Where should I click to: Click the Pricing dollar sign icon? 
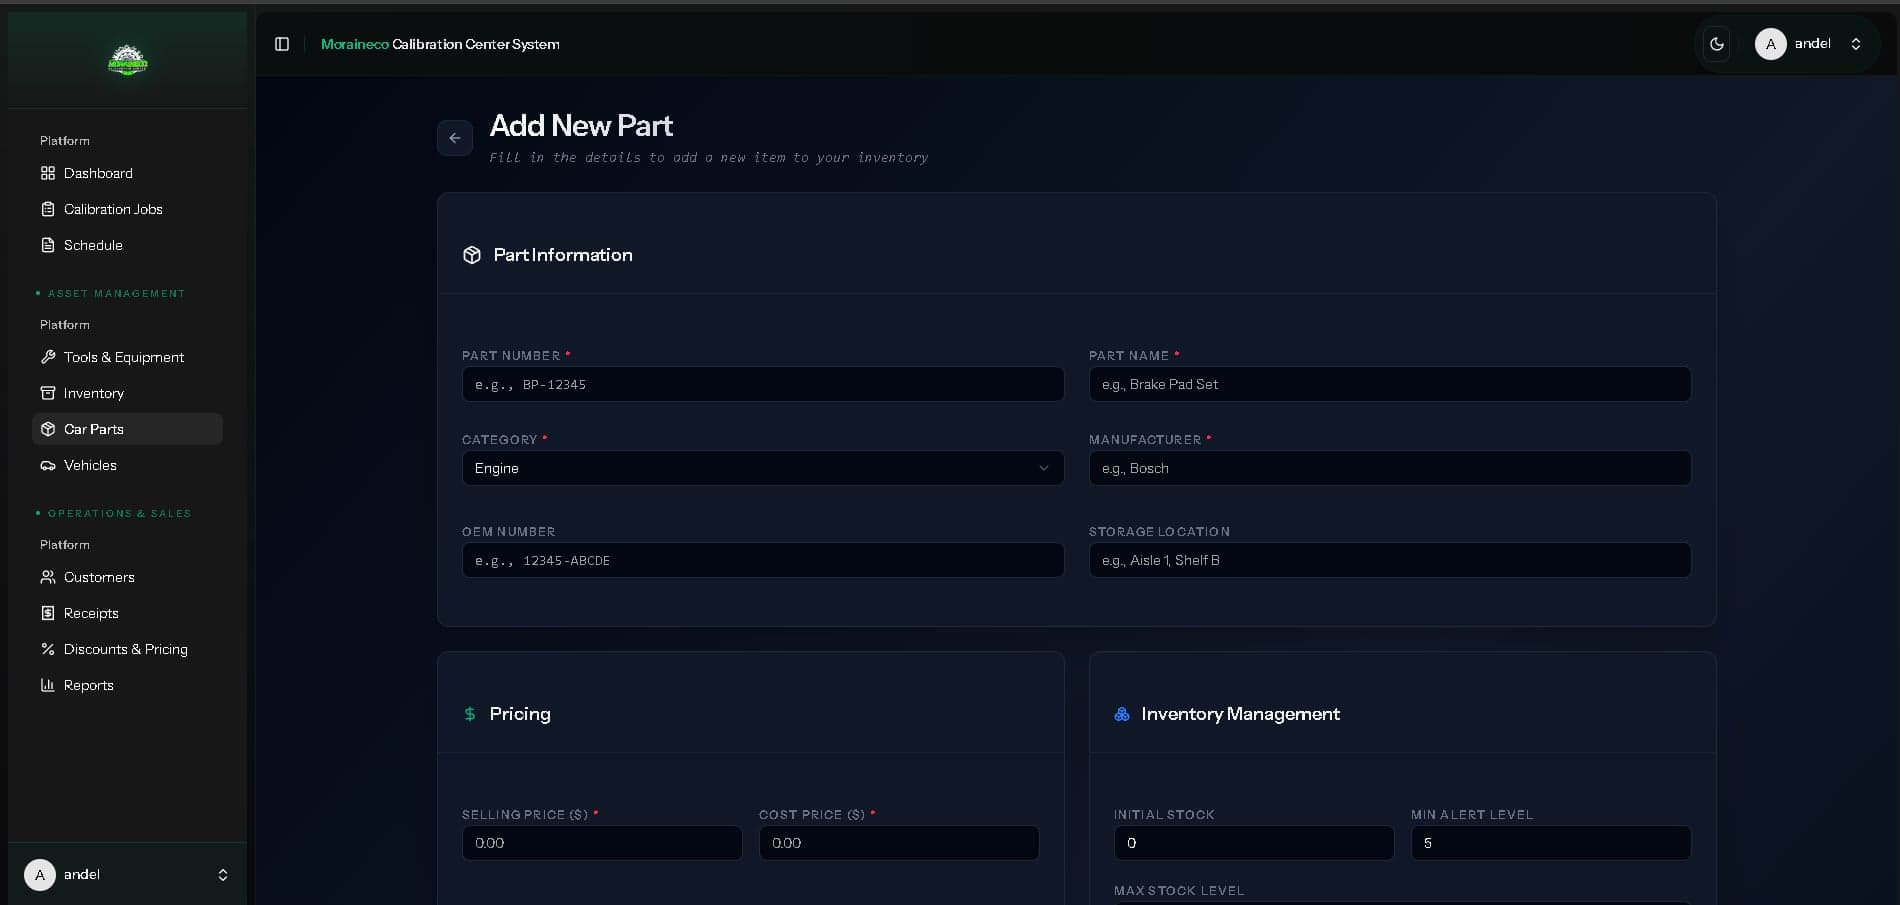point(470,714)
